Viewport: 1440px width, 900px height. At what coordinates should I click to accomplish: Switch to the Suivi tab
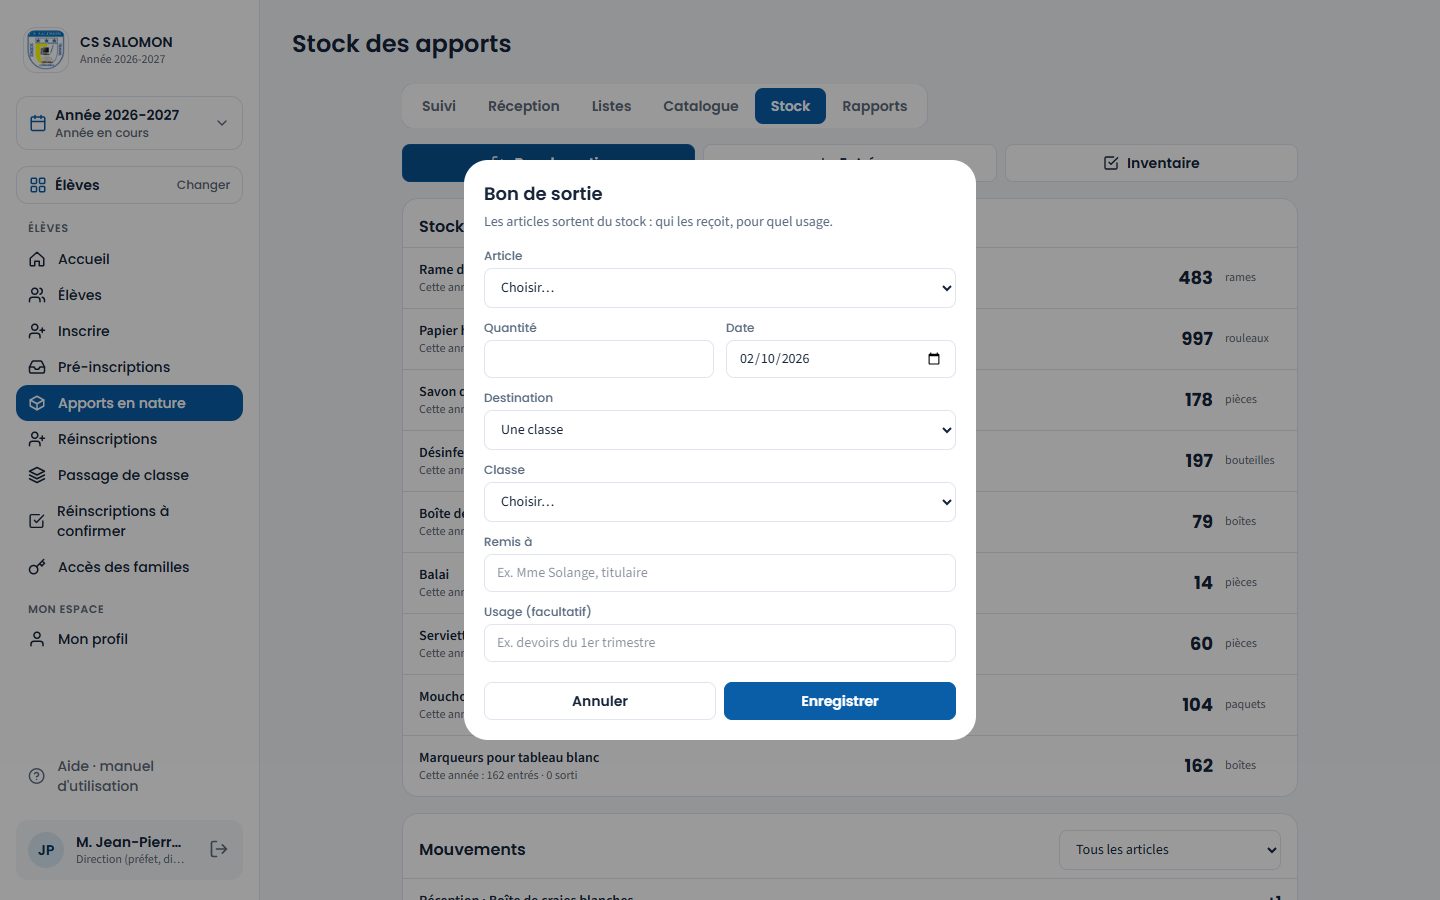tap(439, 106)
